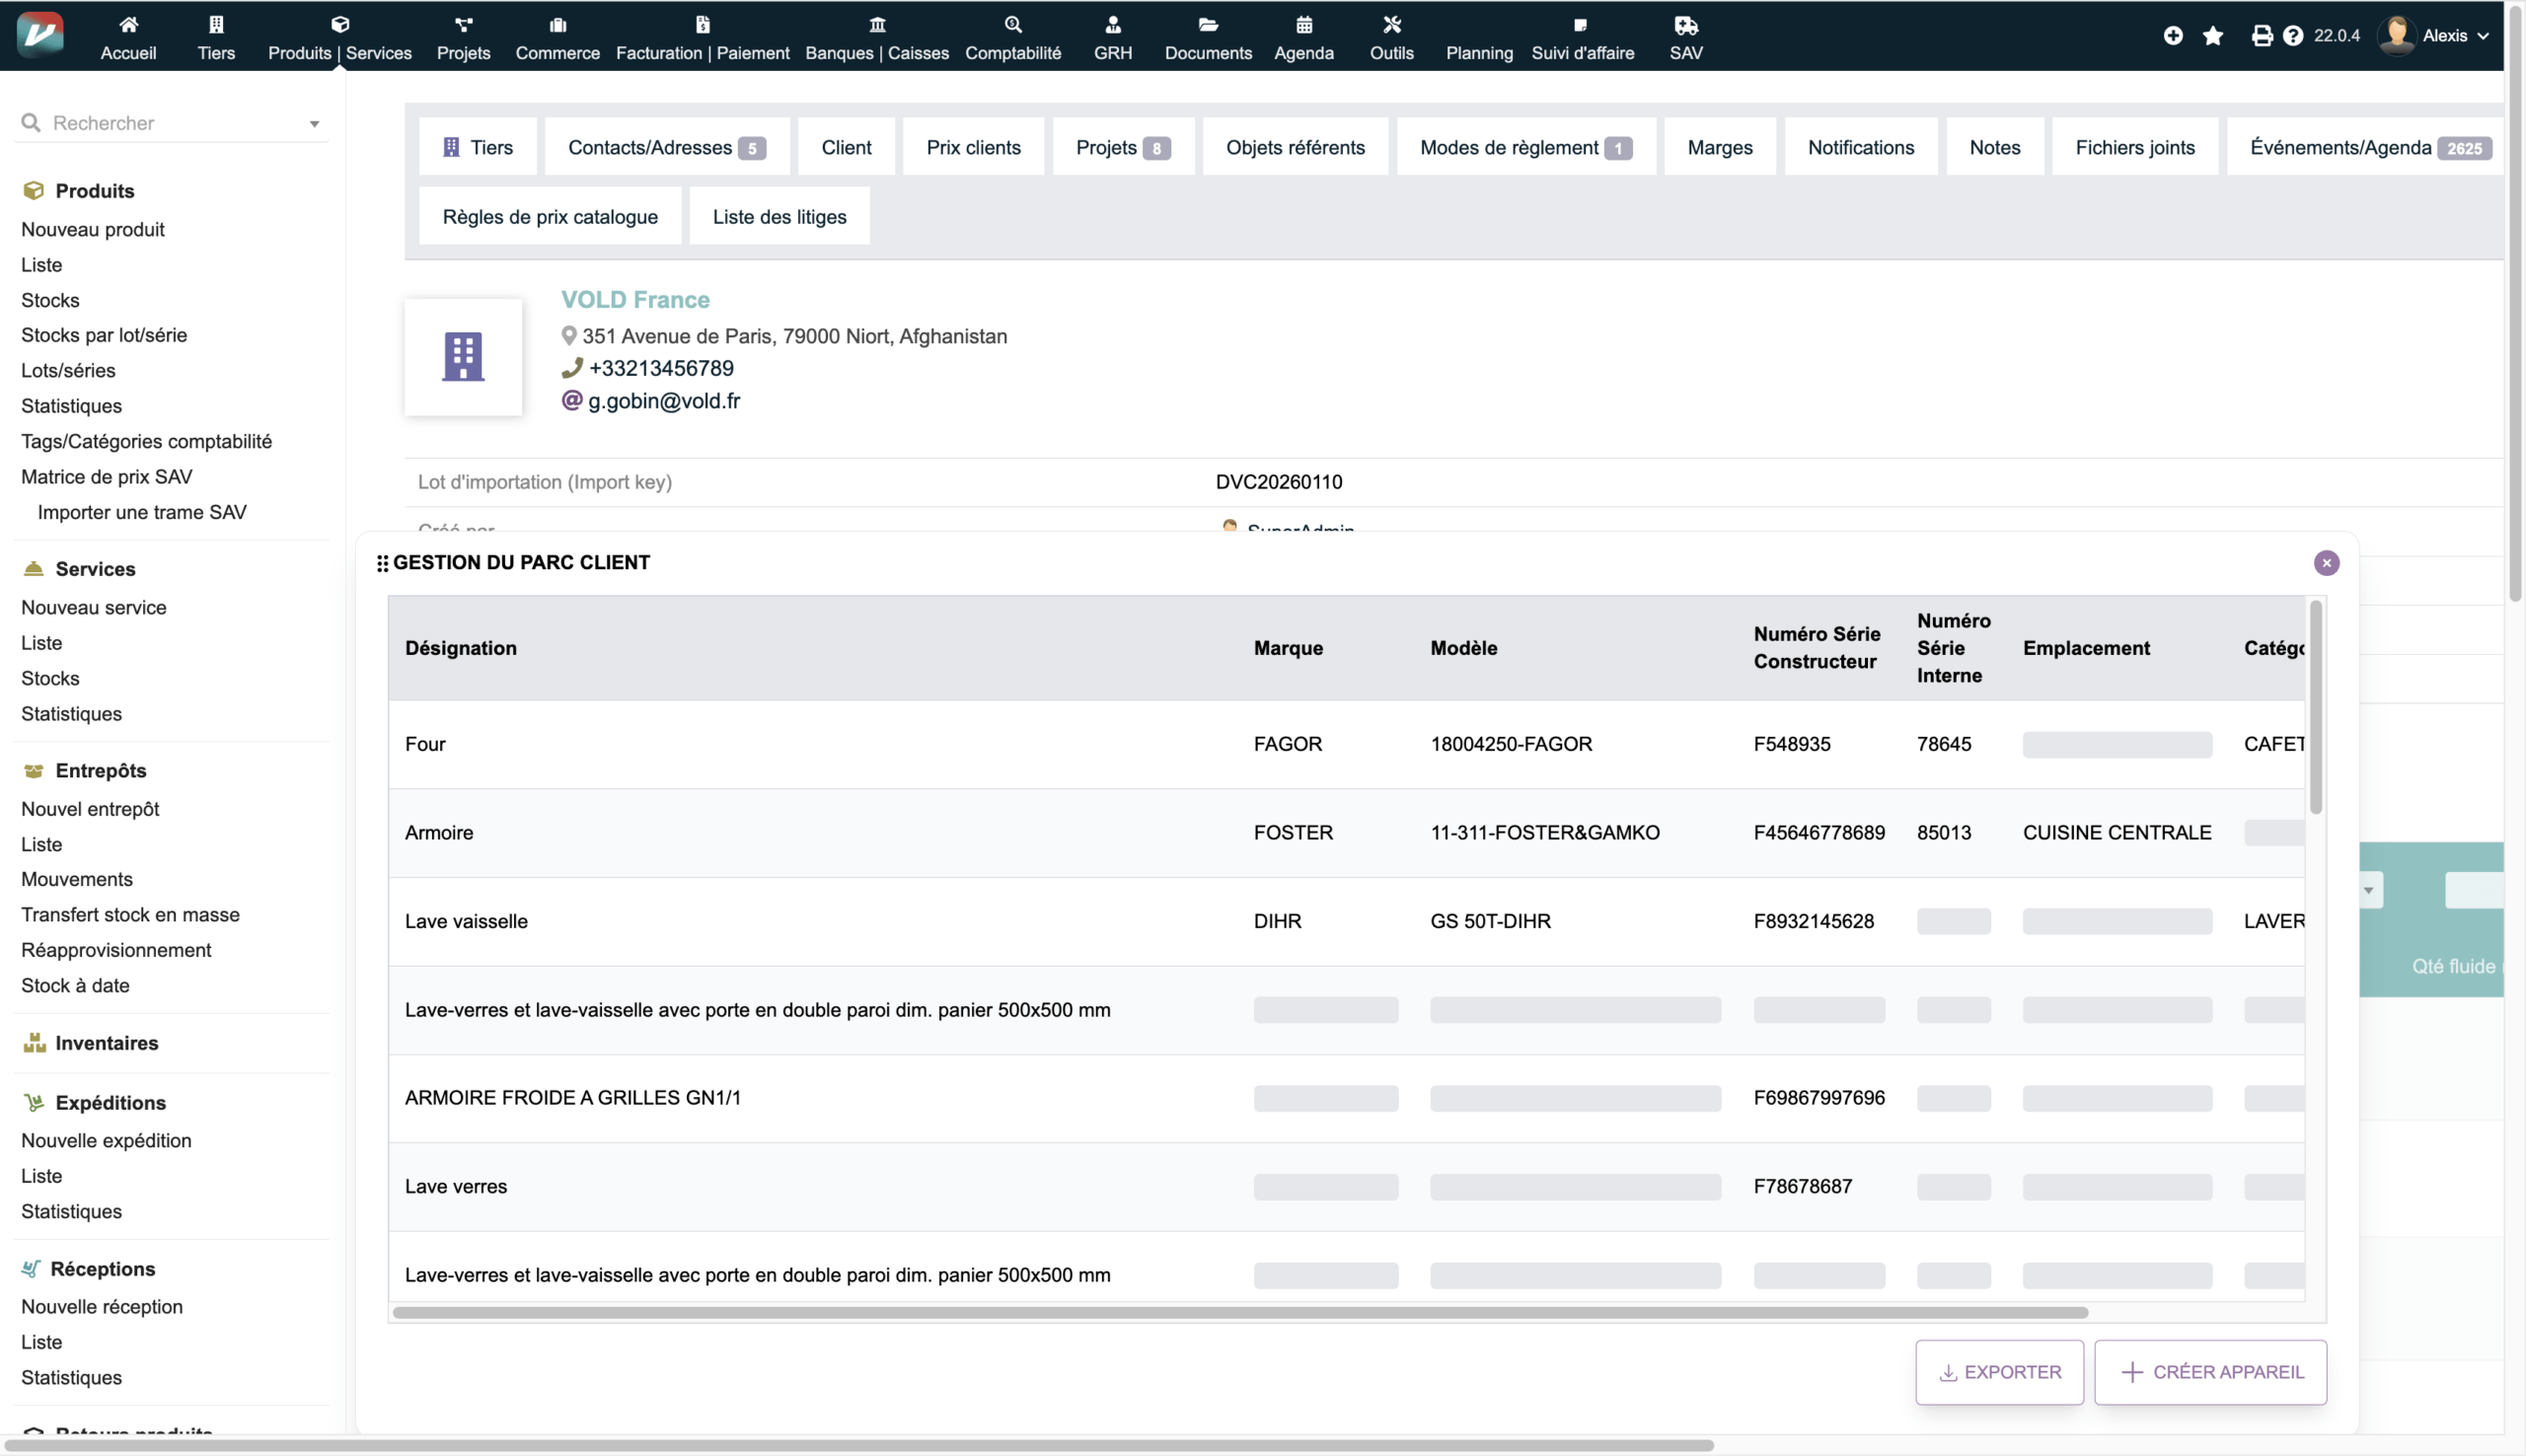
Task: Open the Agenda calendar icon
Action: click(x=1303, y=25)
